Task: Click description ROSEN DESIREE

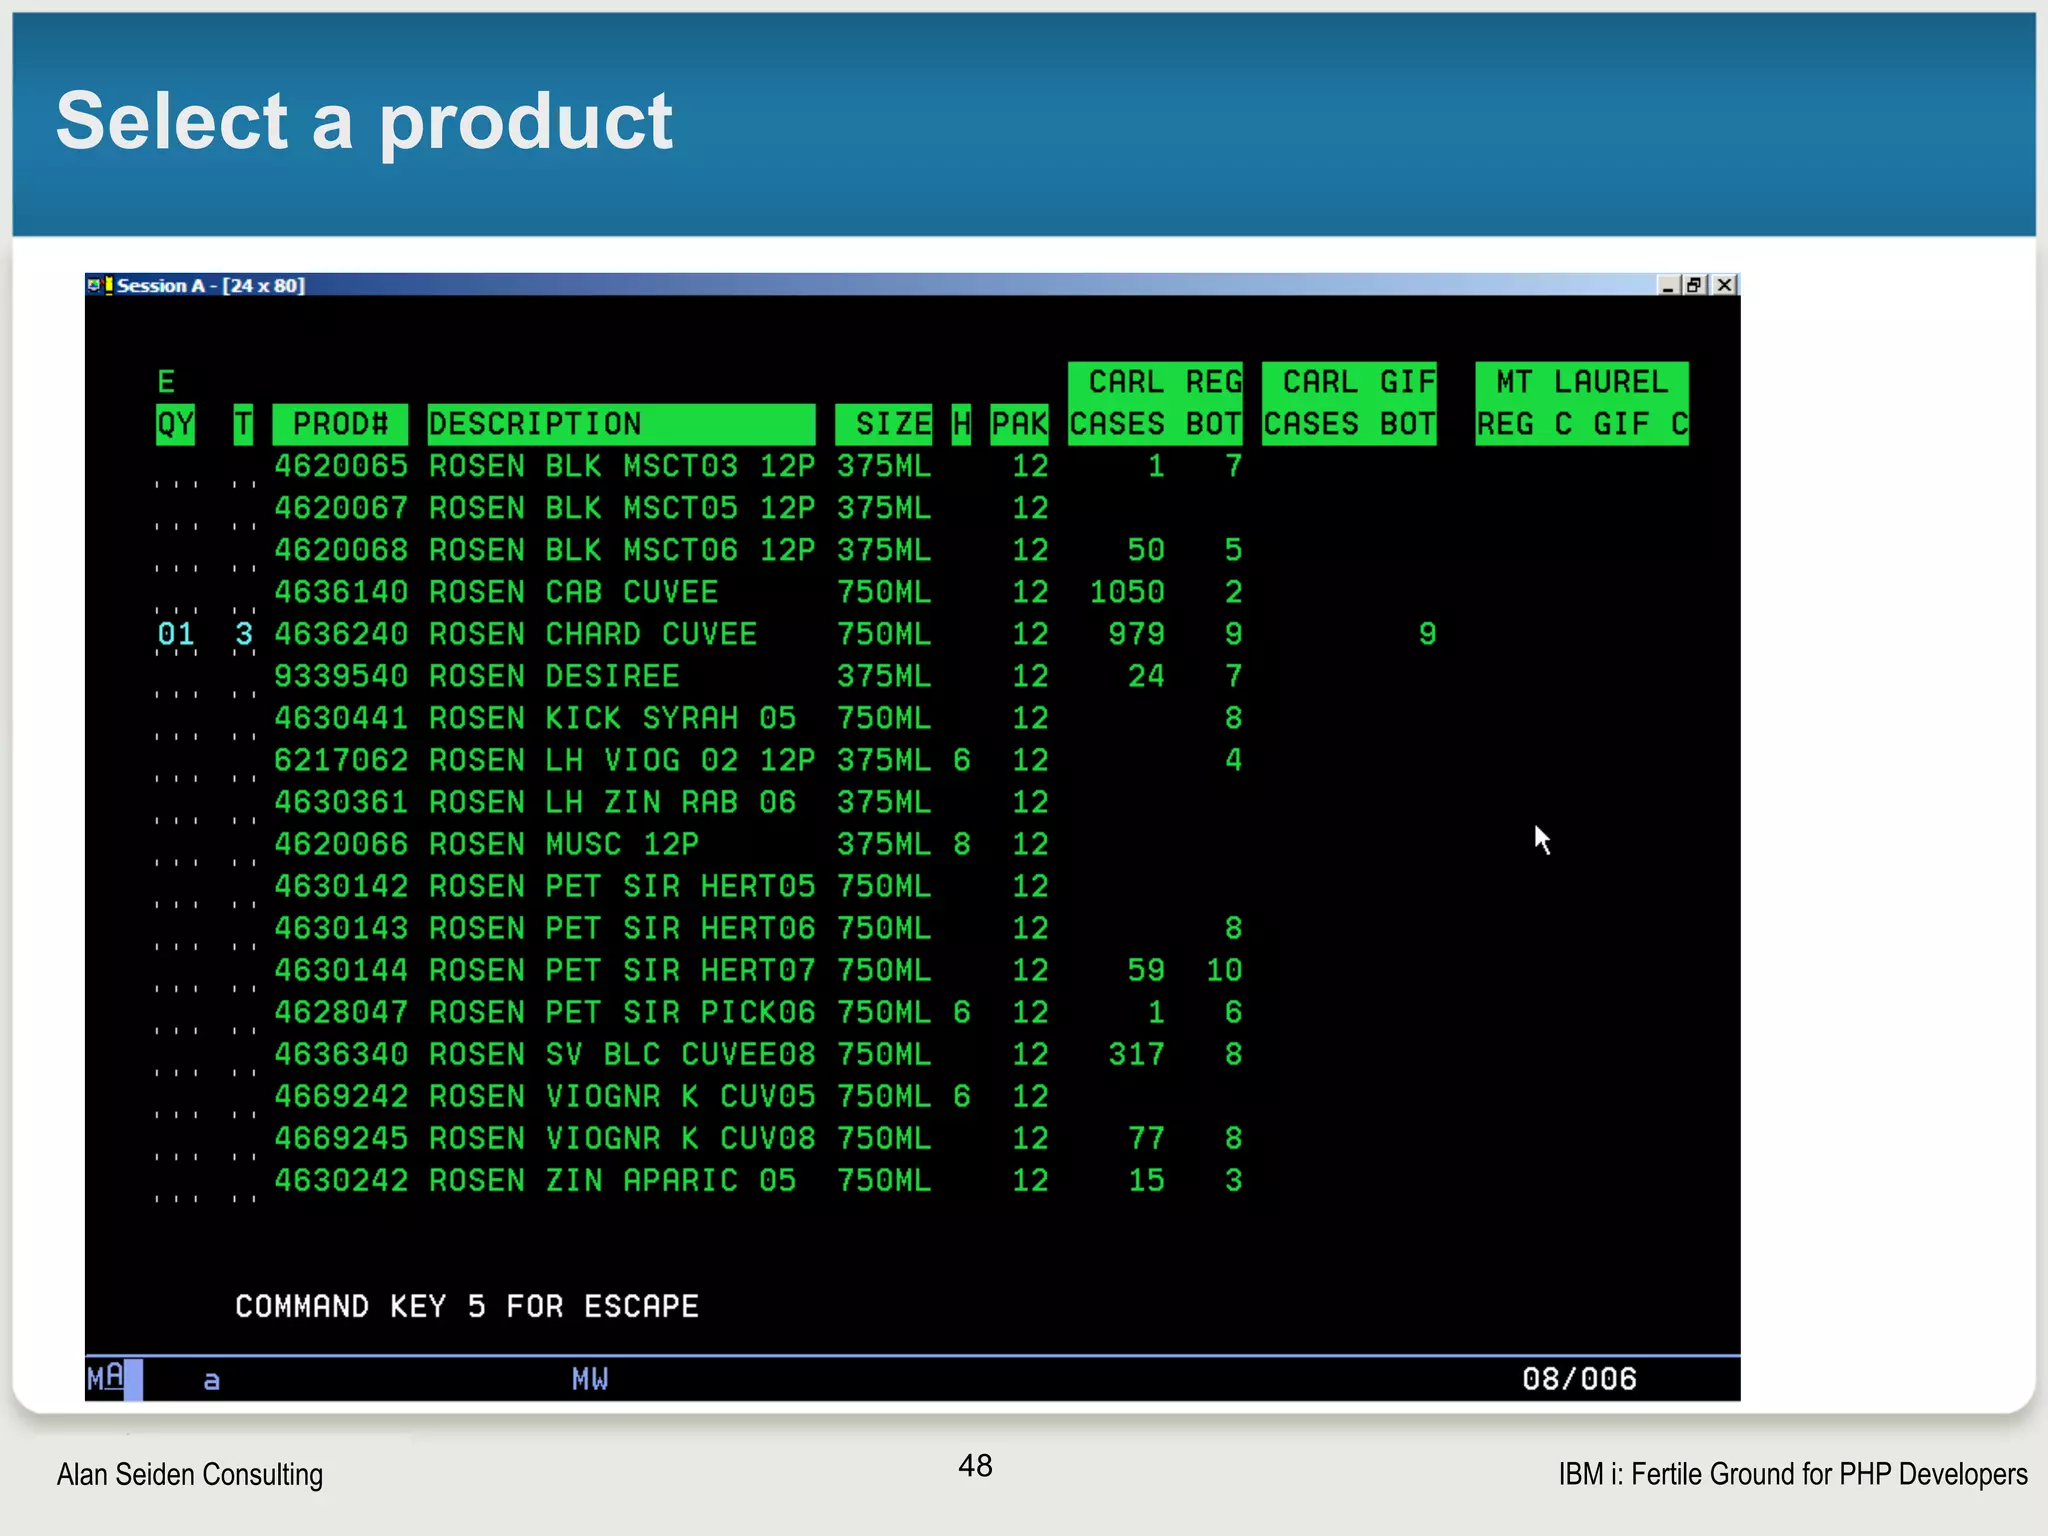Action: (554, 676)
